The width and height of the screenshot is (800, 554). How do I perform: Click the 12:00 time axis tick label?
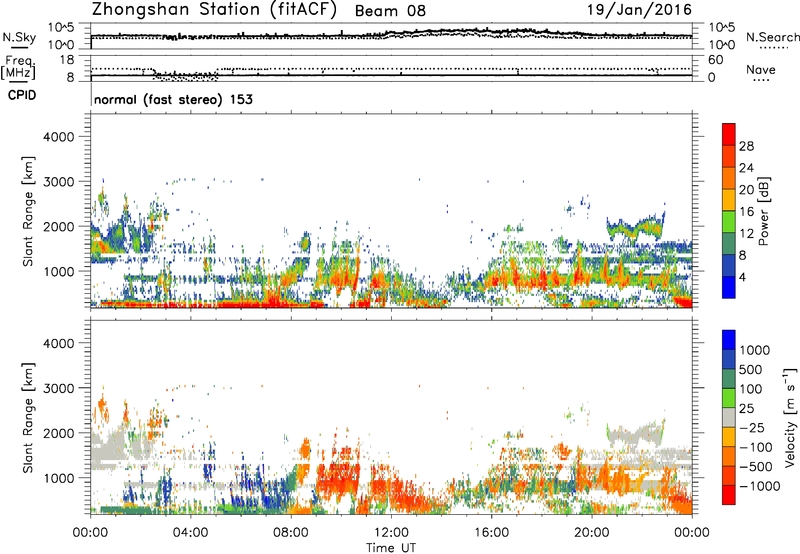coord(391,533)
